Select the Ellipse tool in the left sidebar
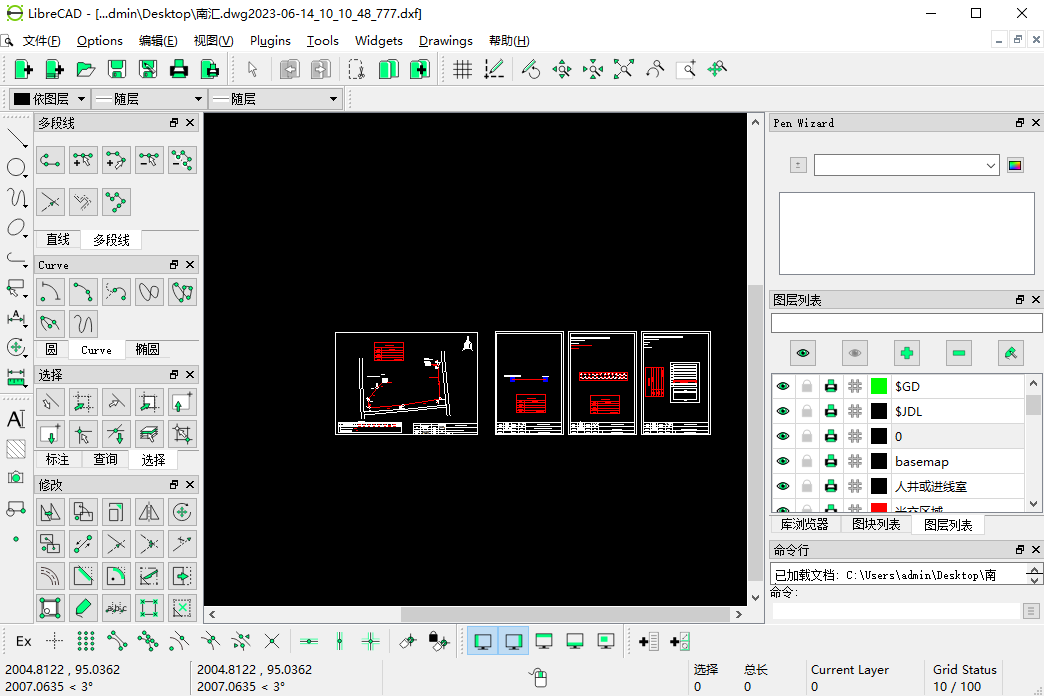This screenshot has height=696, width=1044. [x=15, y=228]
